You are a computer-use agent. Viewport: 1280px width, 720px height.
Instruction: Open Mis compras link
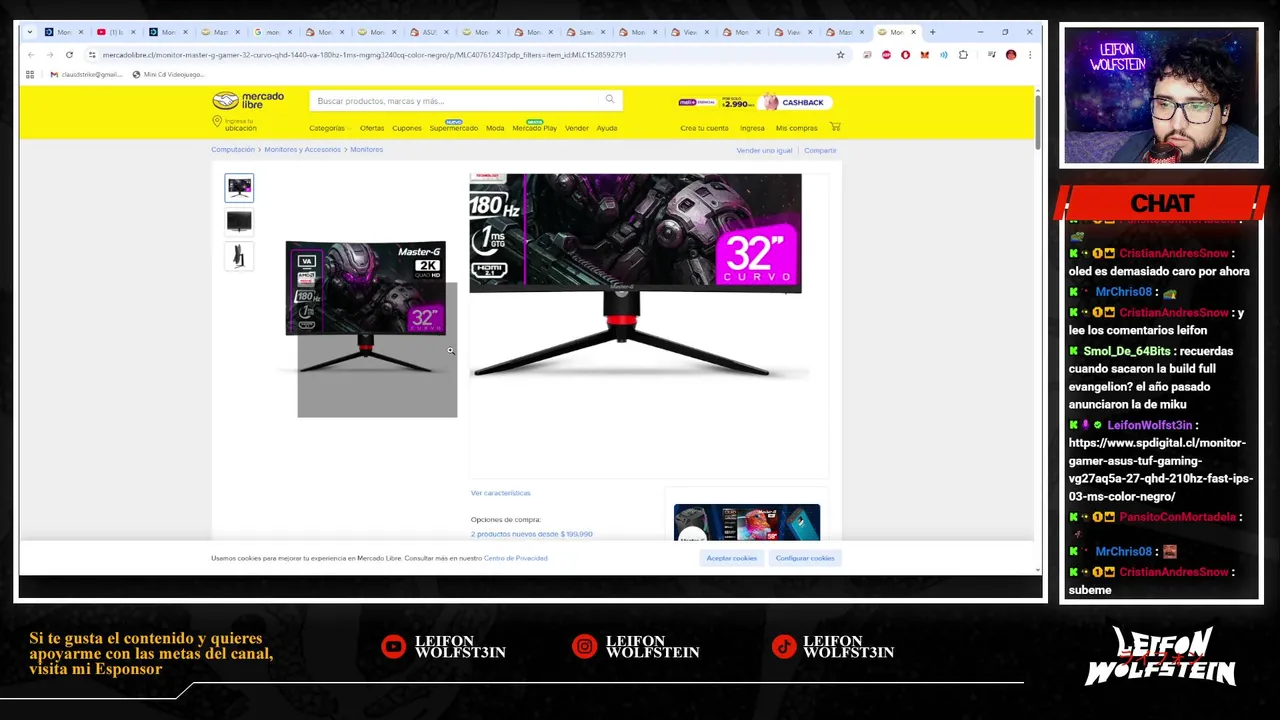(x=796, y=128)
